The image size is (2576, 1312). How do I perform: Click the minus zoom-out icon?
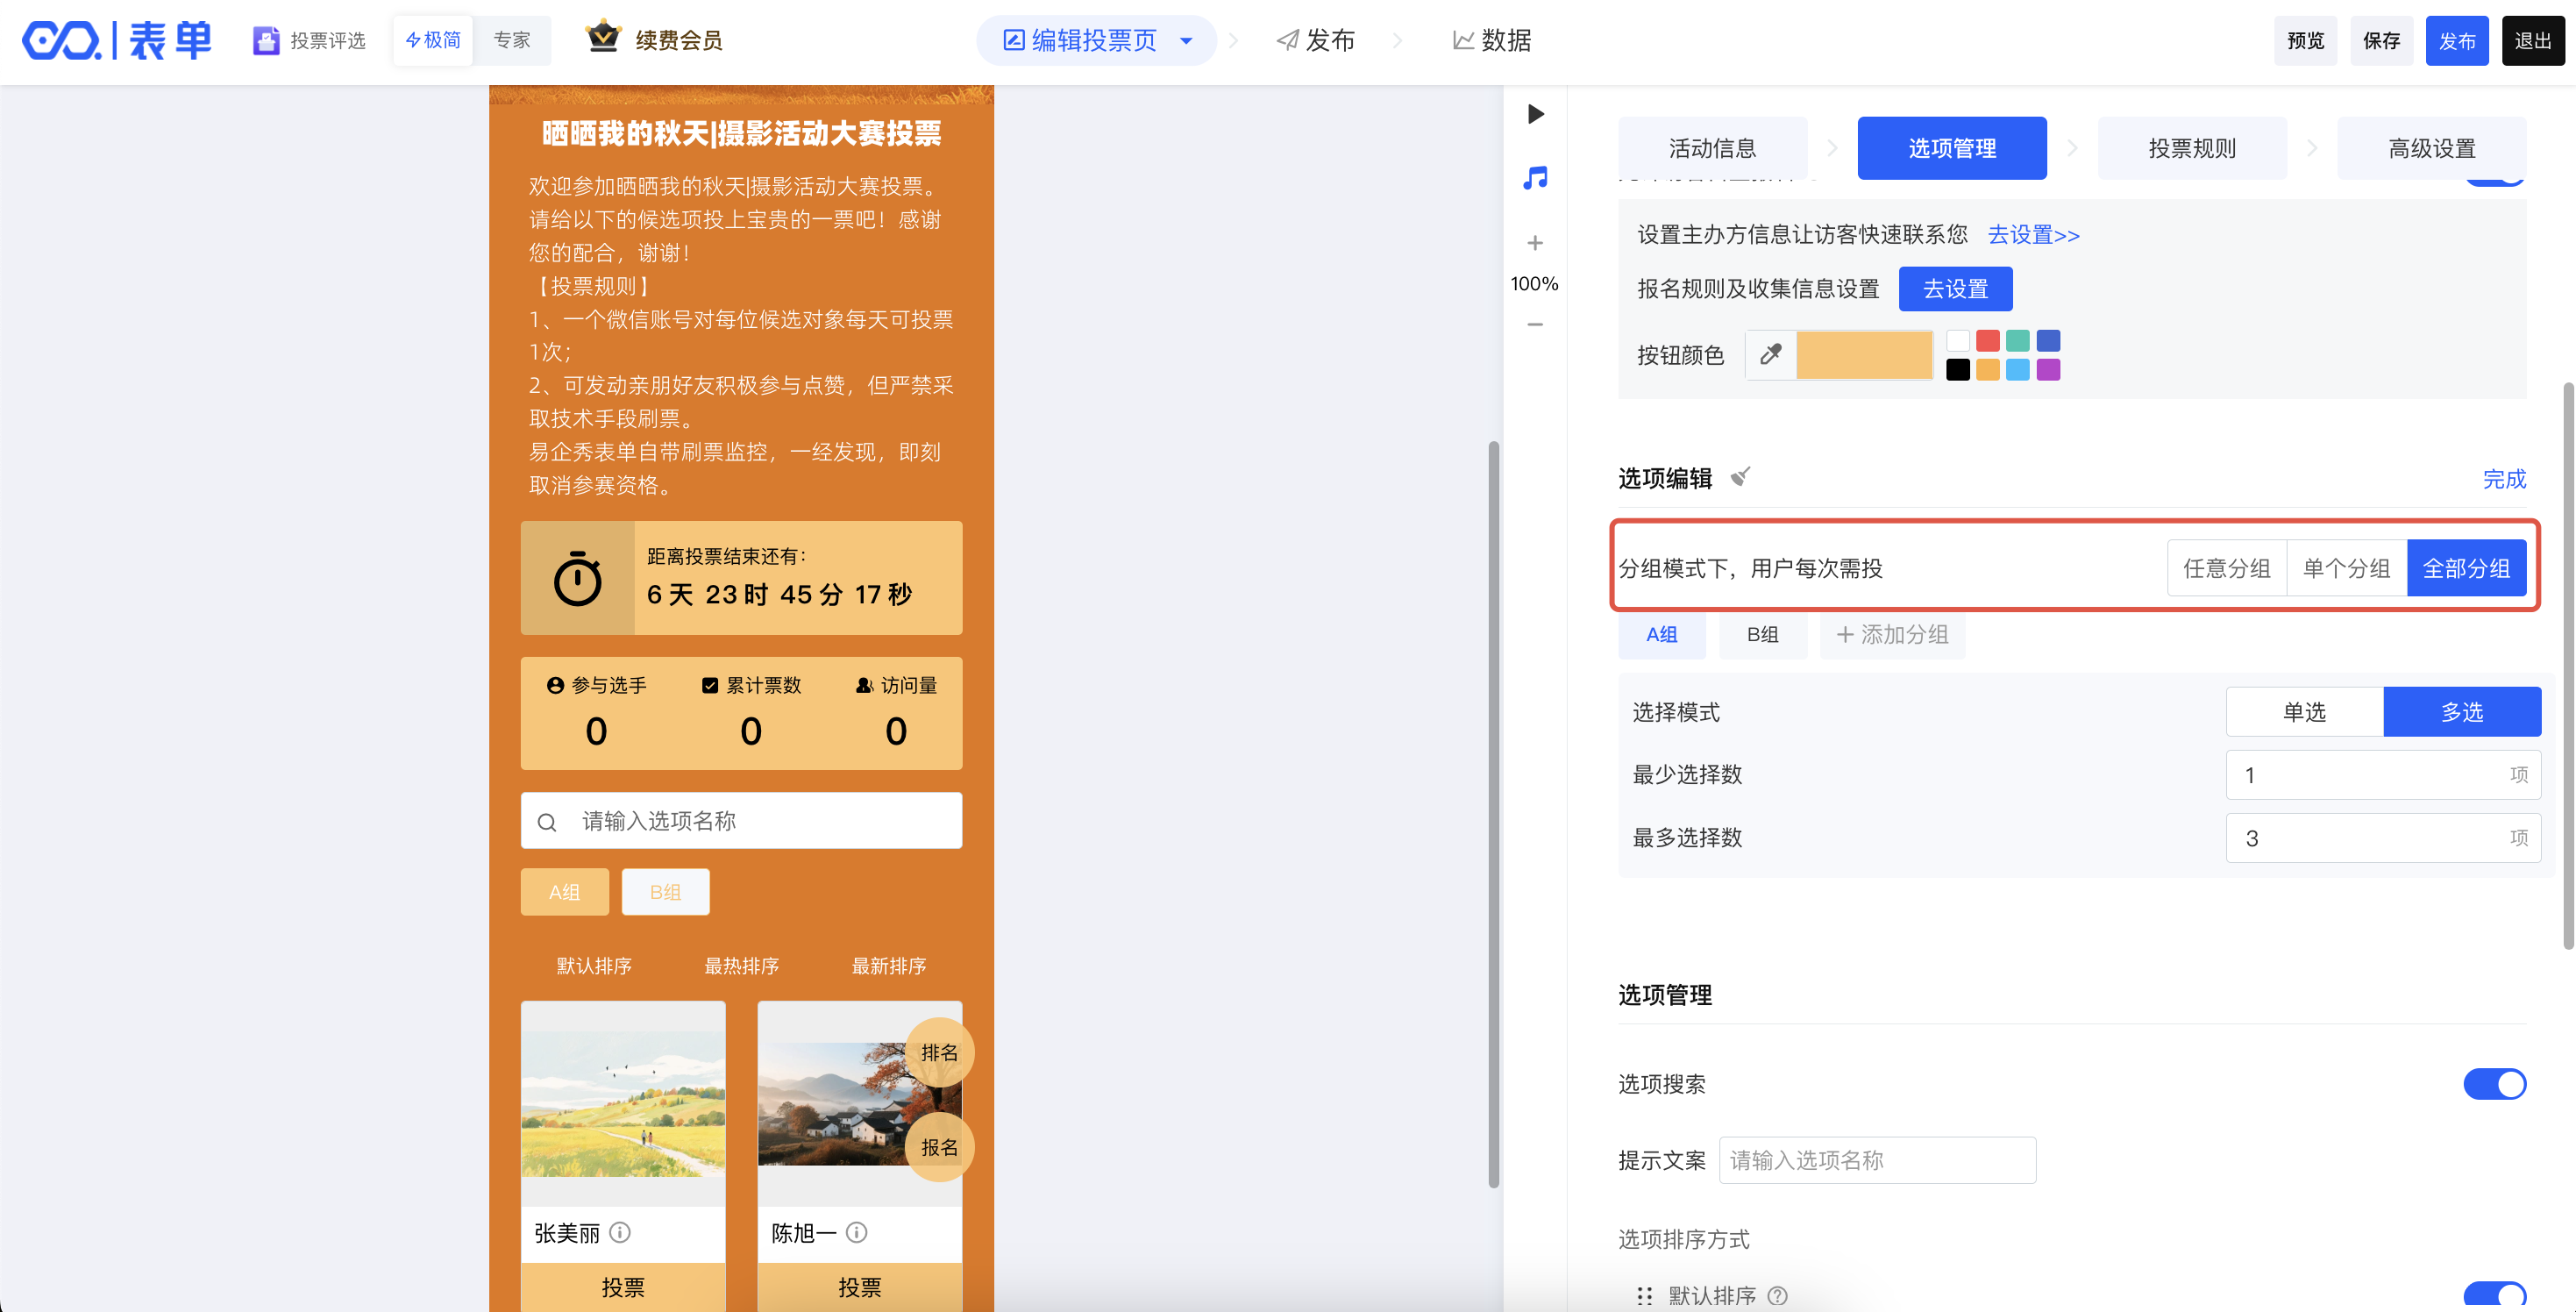(1535, 324)
